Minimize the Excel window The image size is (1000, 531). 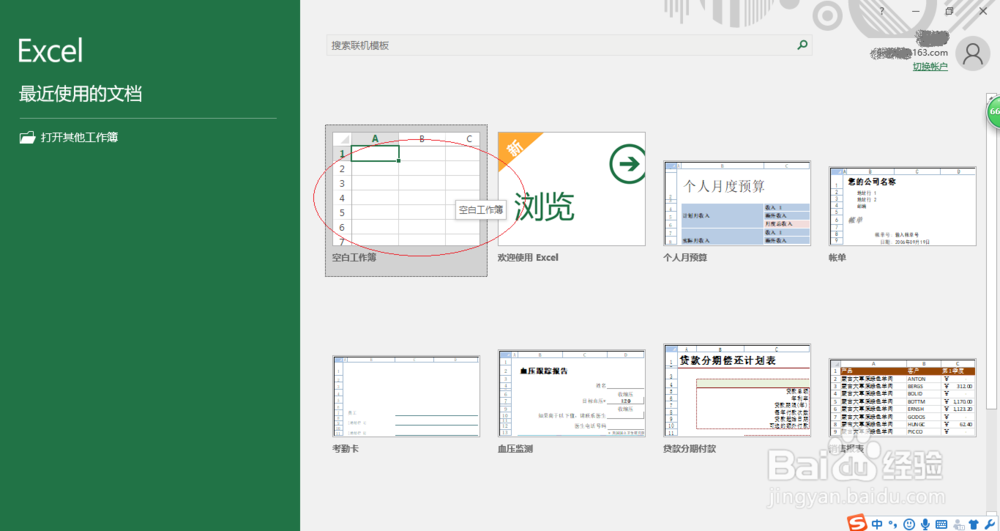(x=915, y=11)
